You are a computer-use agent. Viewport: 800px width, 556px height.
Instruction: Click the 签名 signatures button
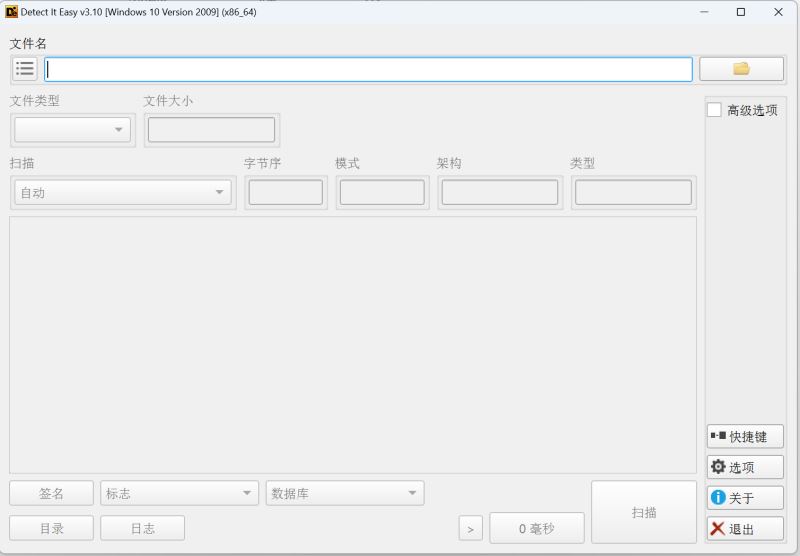click(51, 493)
